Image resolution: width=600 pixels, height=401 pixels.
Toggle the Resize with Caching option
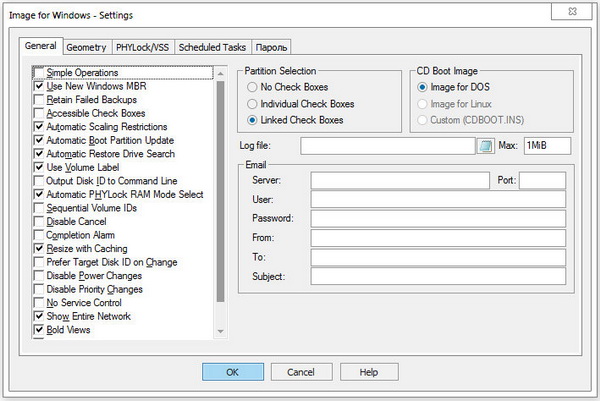pos(39,248)
